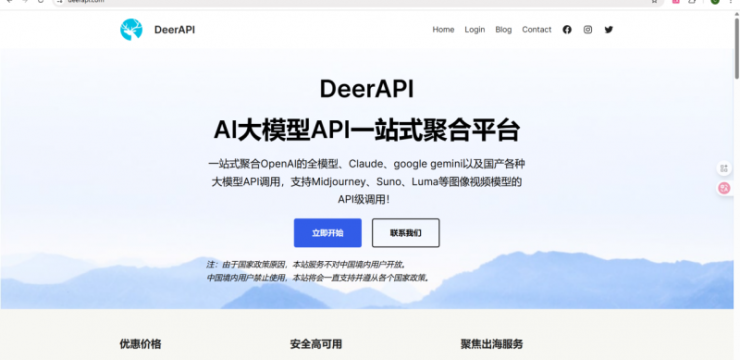Click the 聚焦出海服务 section heading
This screenshot has width=740, height=360.
coord(492,344)
